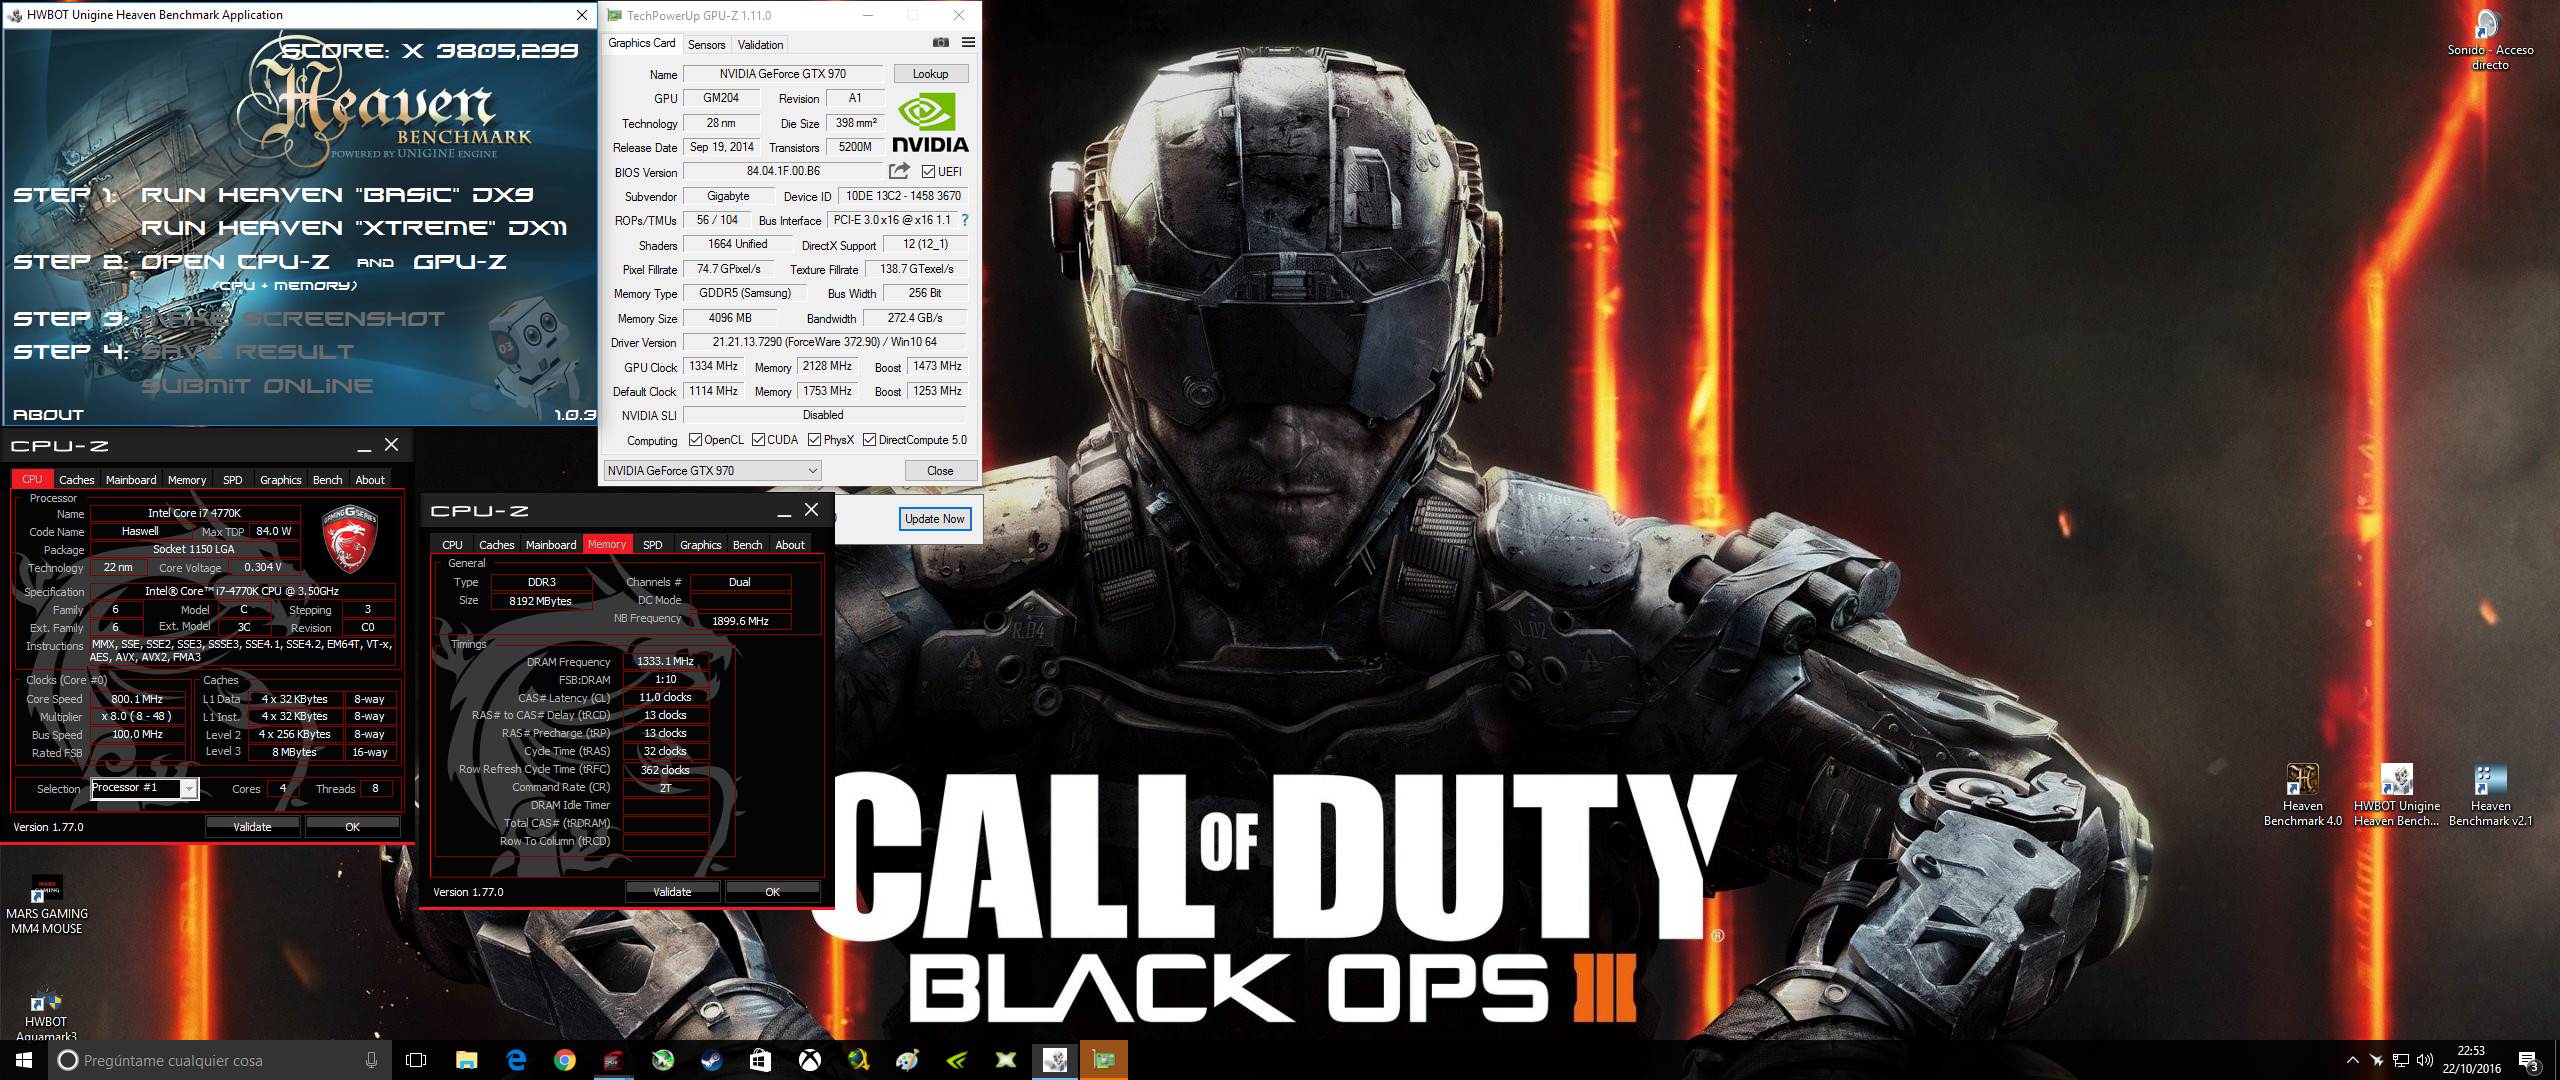Toggle the OpenCL checkbox
The image size is (2560, 1080).
click(695, 440)
